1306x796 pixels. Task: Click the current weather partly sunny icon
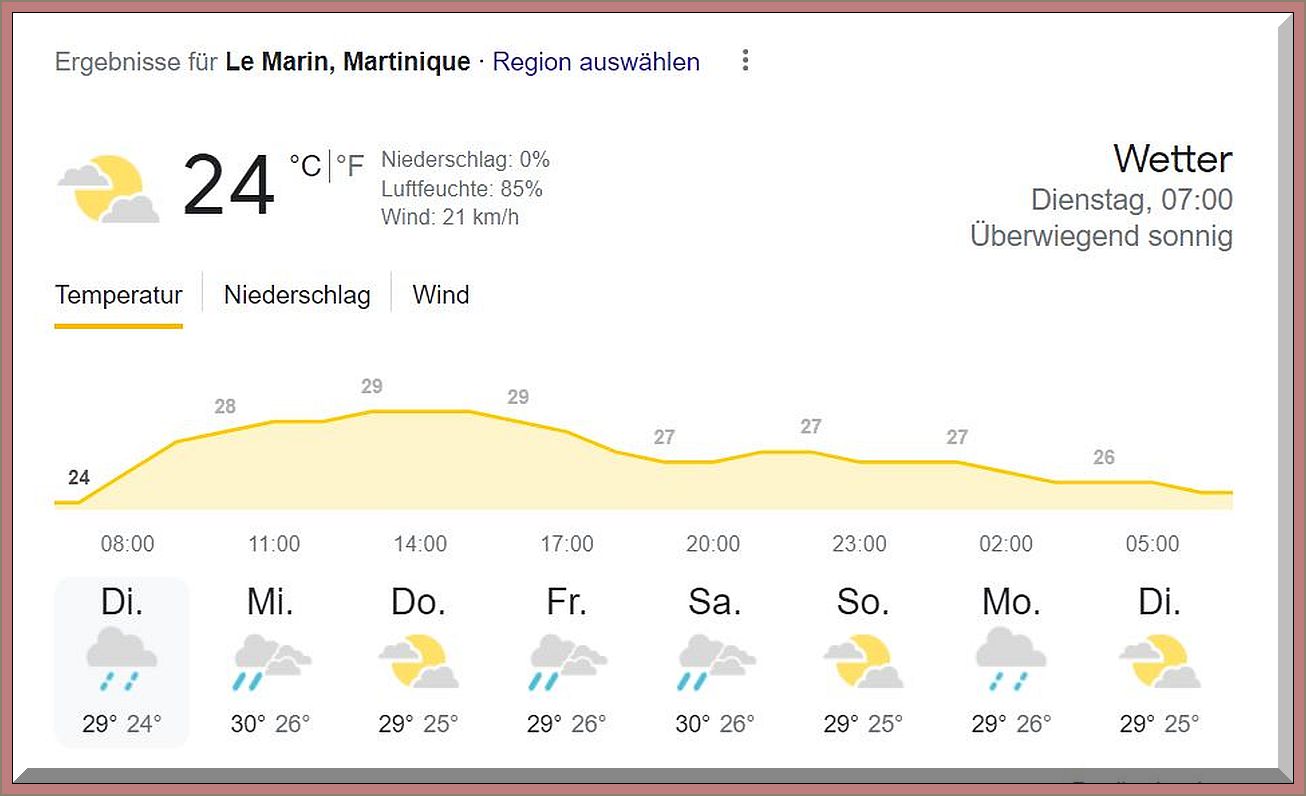[108, 188]
